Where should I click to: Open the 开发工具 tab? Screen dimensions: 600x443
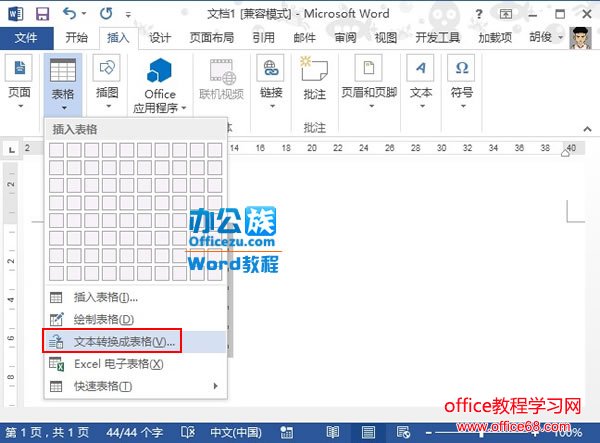(437, 37)
